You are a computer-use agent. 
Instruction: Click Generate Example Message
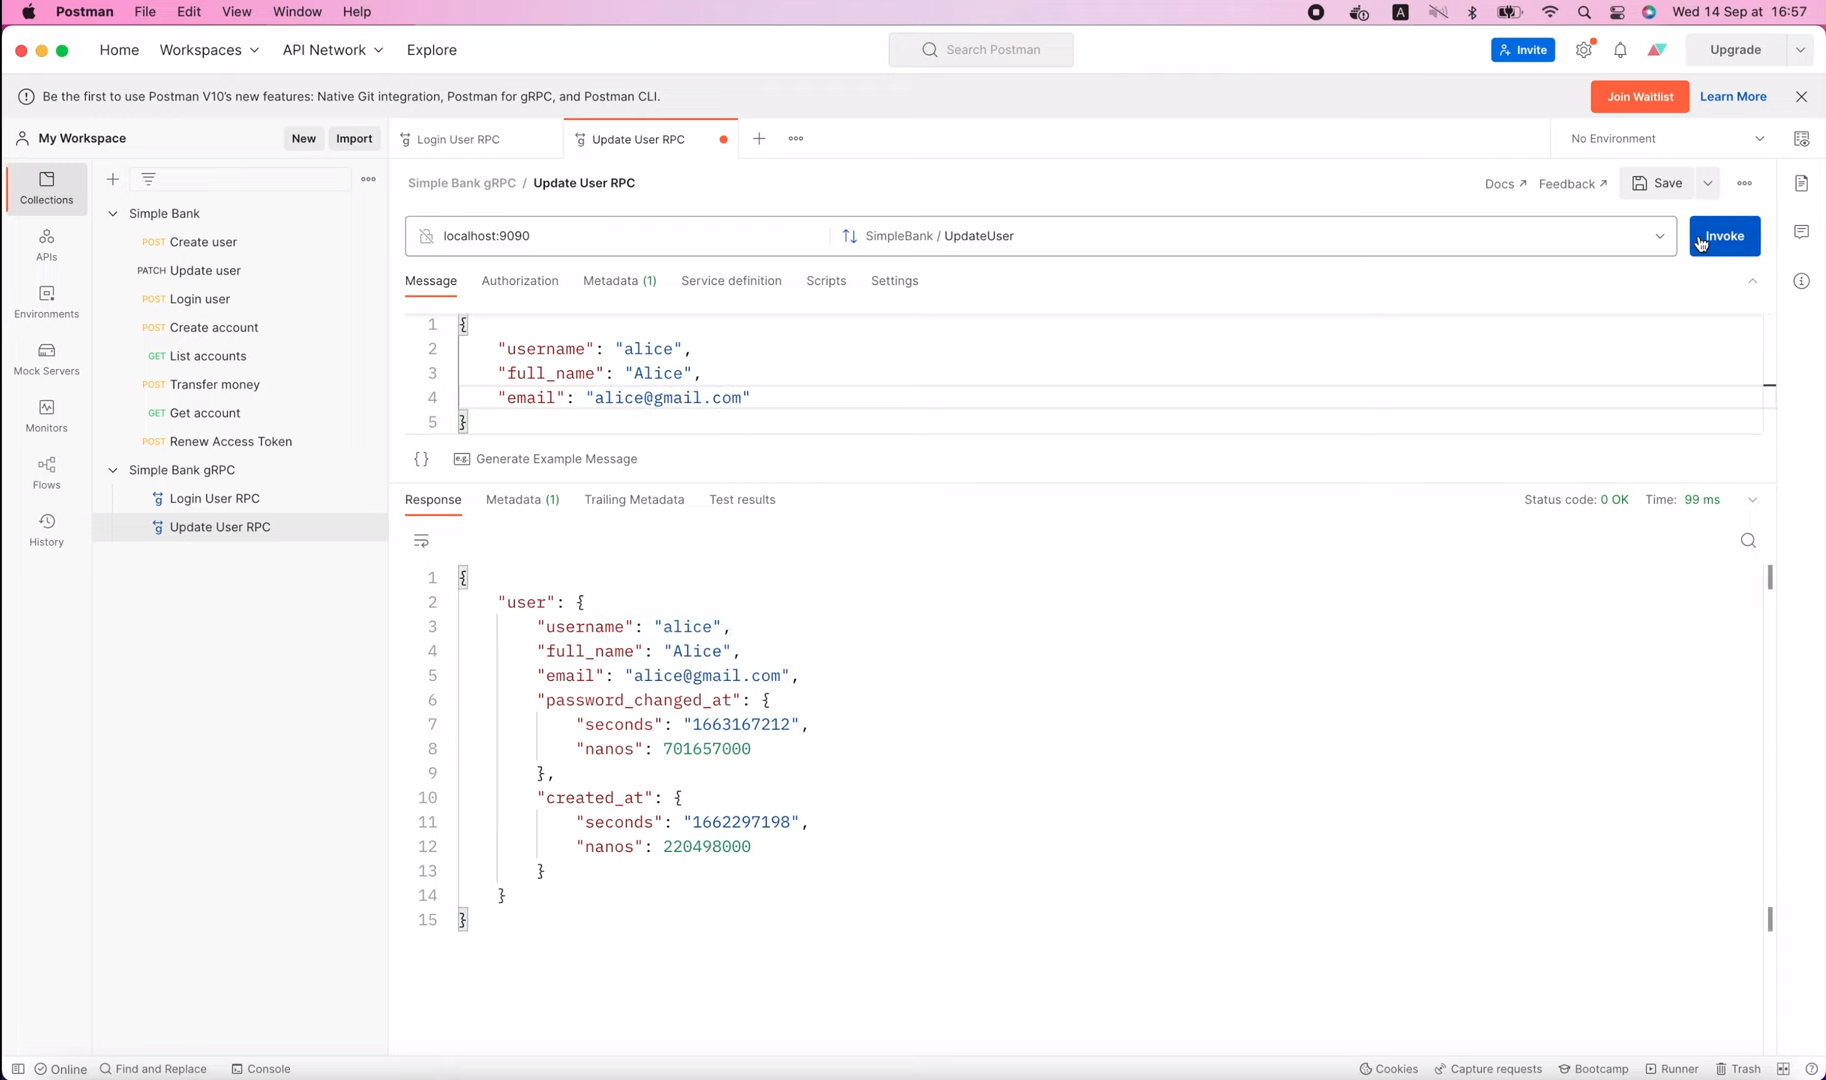545,459
